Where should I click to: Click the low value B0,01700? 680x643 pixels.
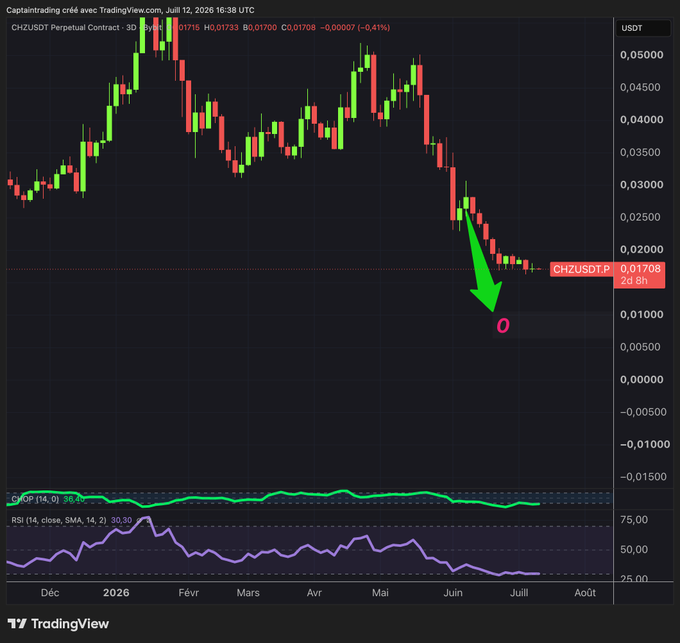click(x=260, y=27)
